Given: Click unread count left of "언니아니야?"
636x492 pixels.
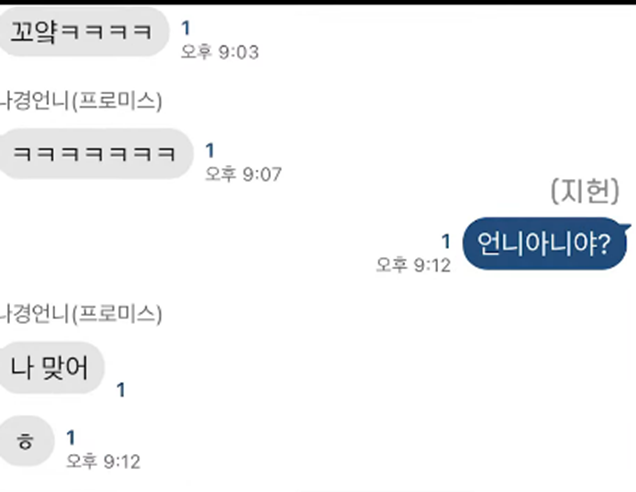Looking at the screenshot, I should point(446,241).
